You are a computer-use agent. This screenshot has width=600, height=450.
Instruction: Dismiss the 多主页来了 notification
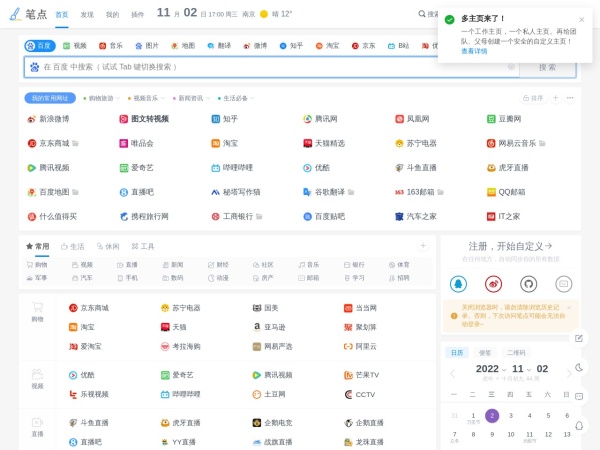[582, 20]
